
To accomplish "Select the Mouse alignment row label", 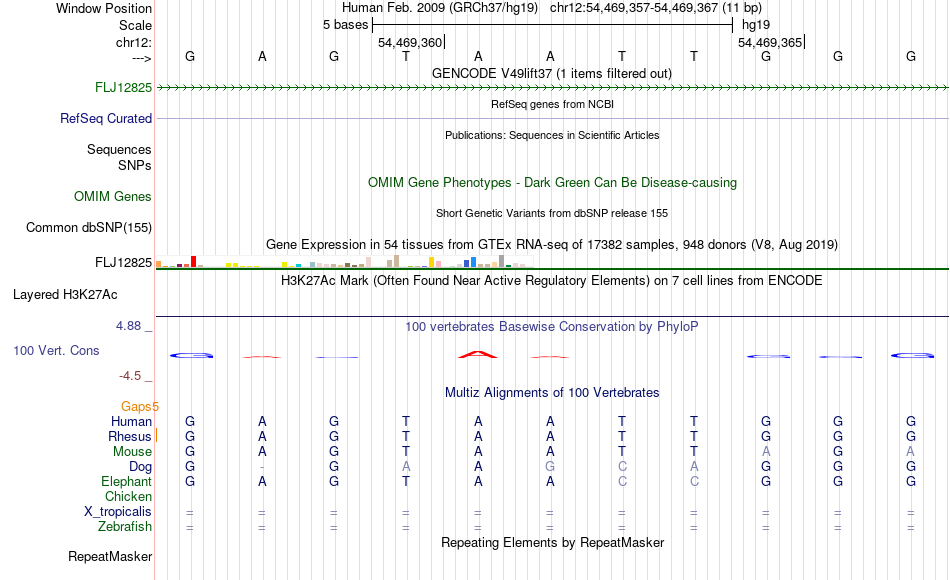I will coord(132,452).
